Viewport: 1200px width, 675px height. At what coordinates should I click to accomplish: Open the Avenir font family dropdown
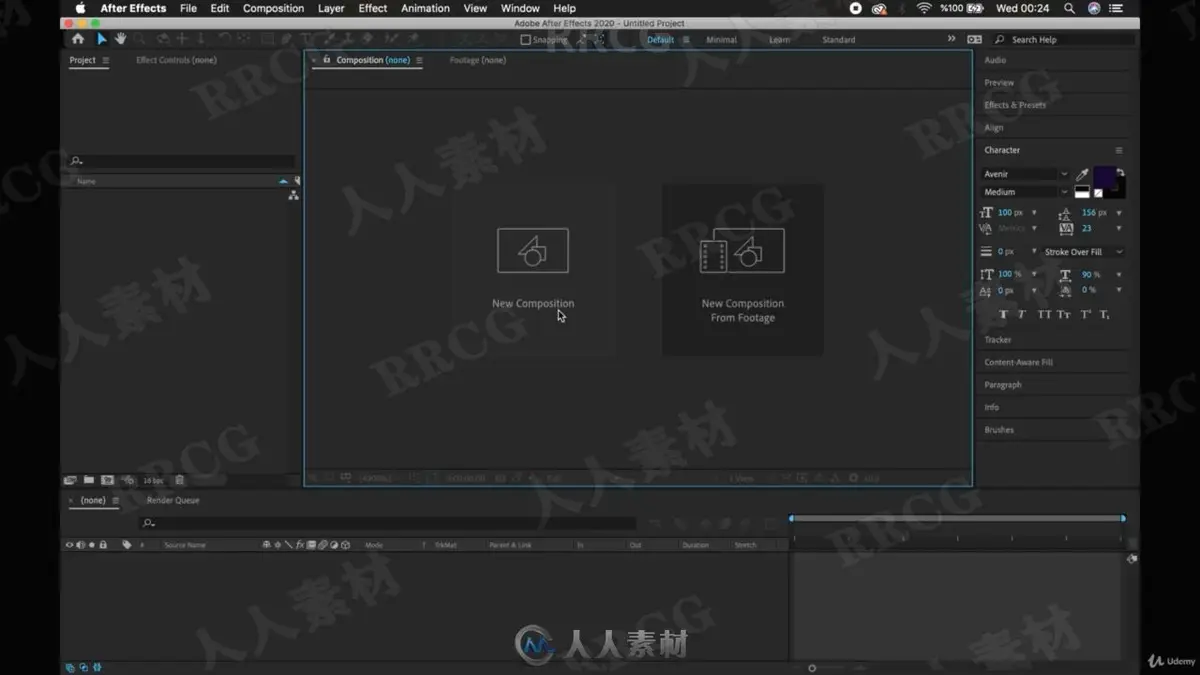(x=1025, y=174)
